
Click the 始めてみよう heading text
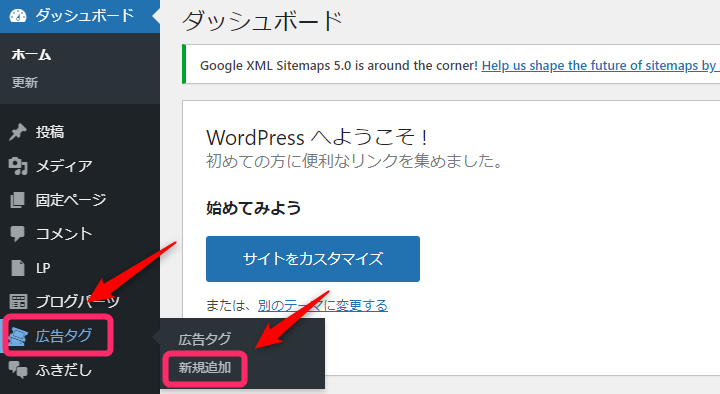(253, 208)
